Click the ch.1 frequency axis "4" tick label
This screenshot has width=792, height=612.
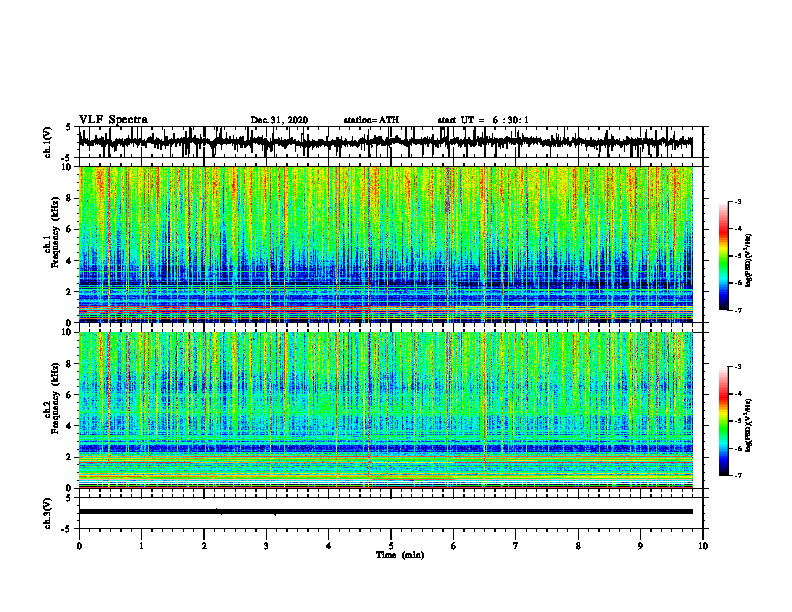coord(70,261)
